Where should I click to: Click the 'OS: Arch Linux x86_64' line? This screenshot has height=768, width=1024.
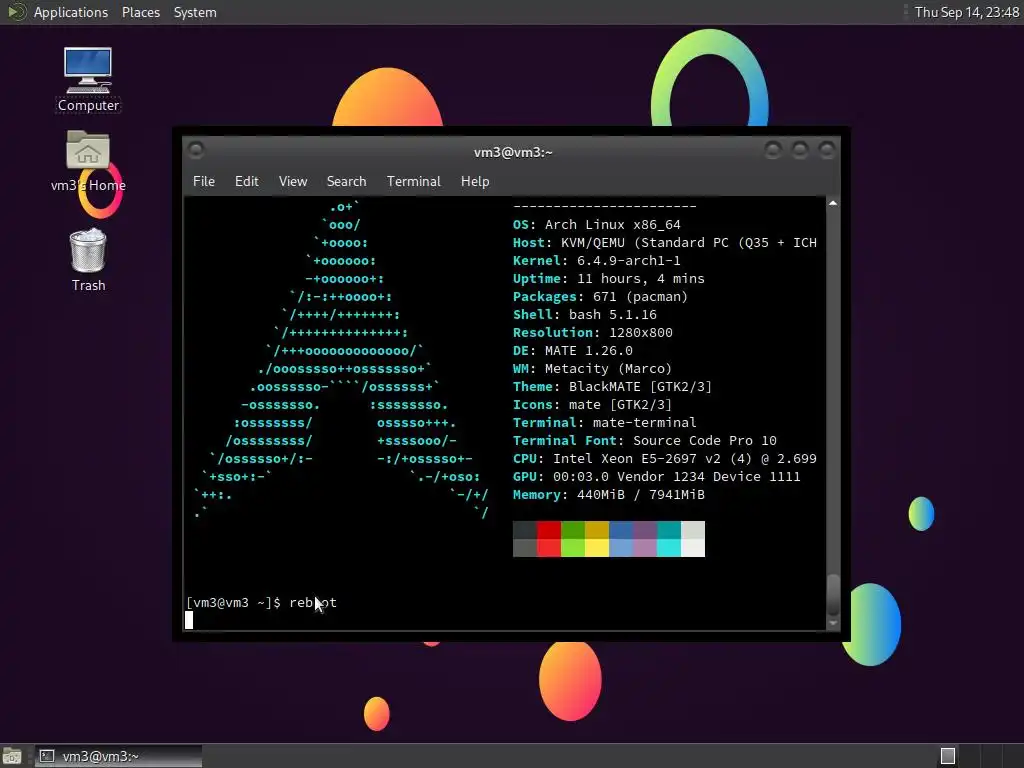pyautogui.click(x=596, y=225)
